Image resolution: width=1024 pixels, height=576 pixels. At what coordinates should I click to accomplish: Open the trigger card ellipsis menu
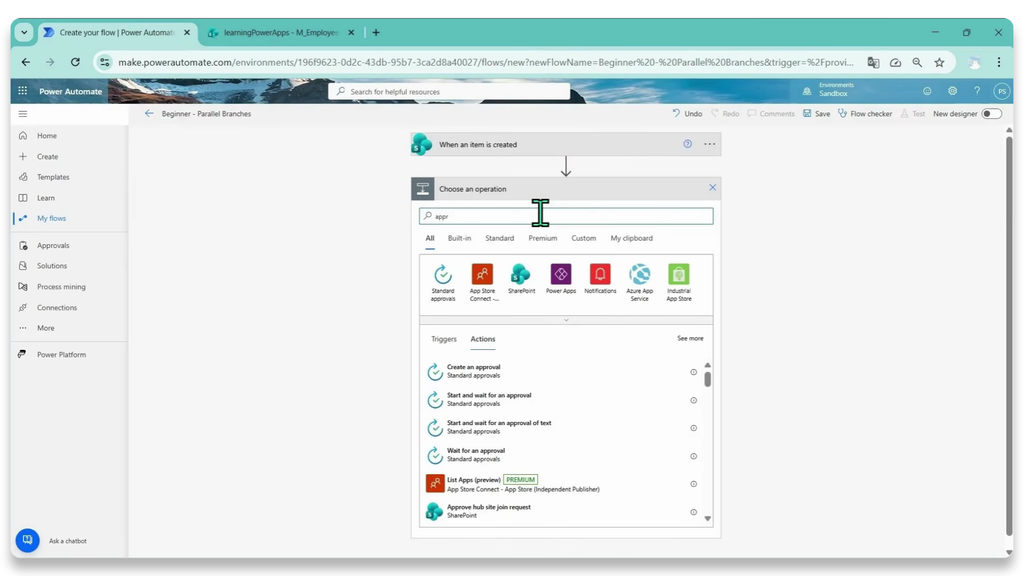tap(710, 144)
